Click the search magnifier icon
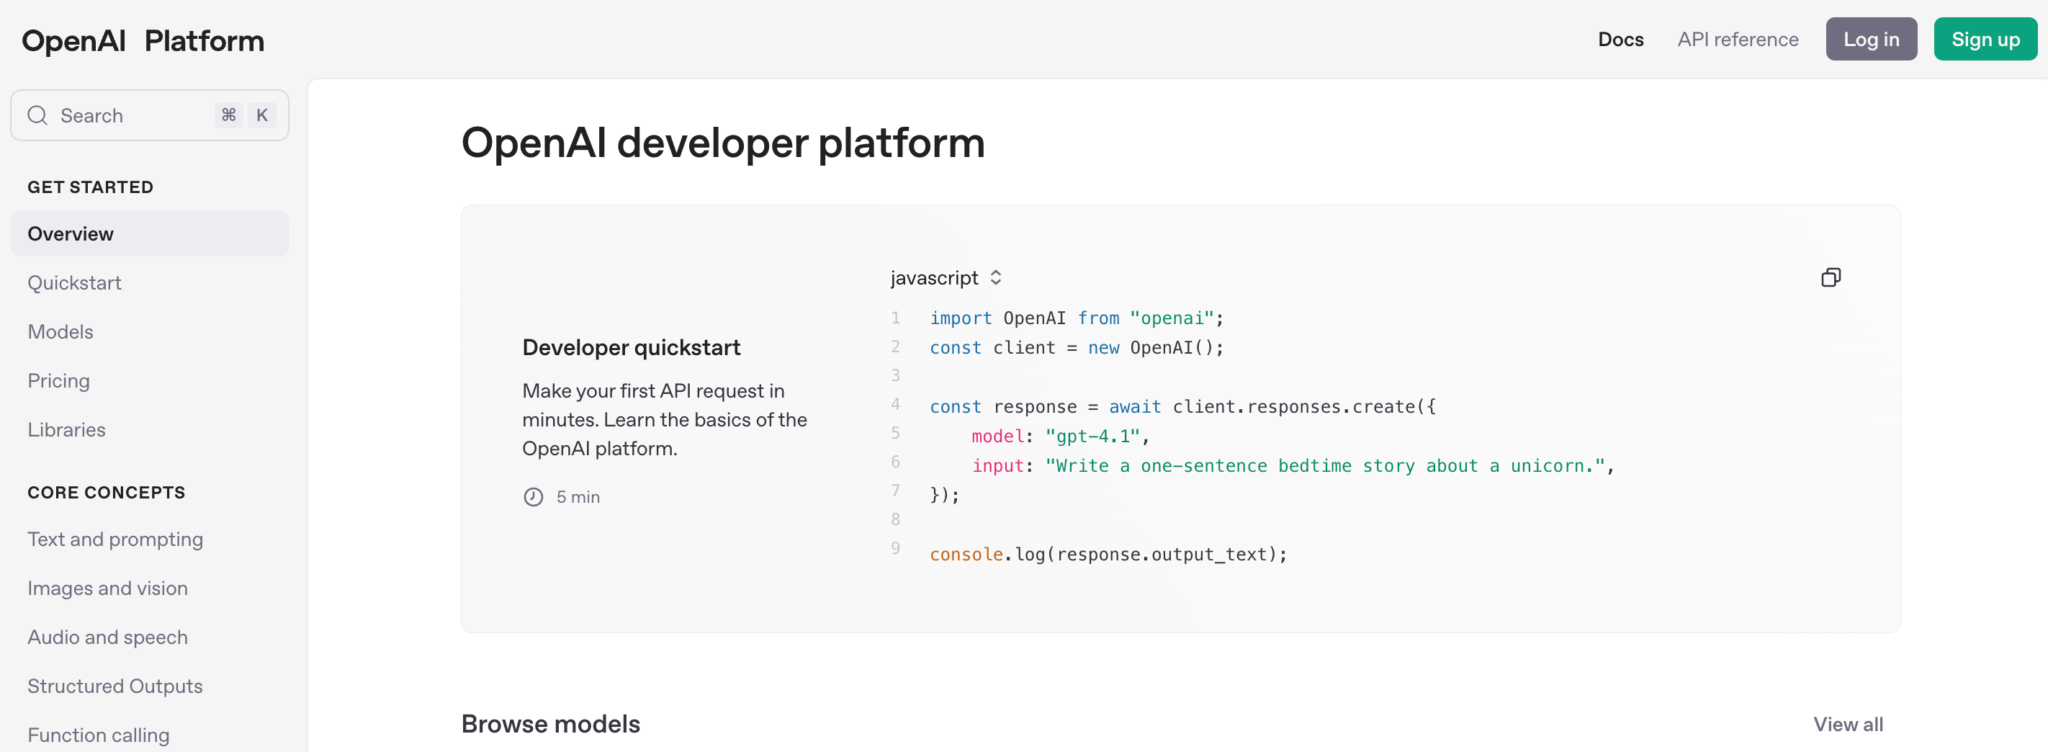This screenshot has width=2048, height=752. point(38,116)
